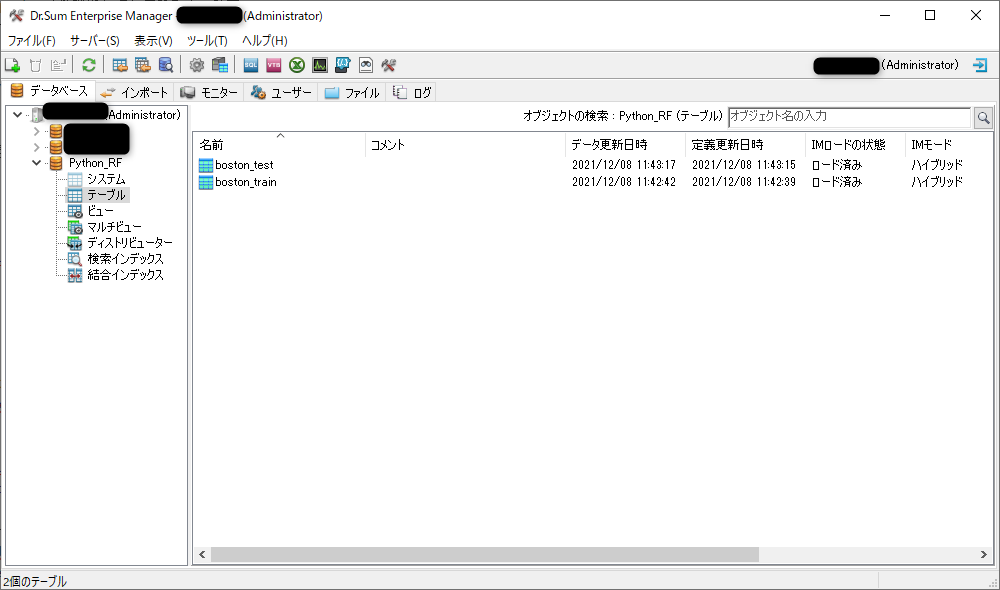1000x590 pixels.
Task: Click the new object icon with green plus
Action: [12, 65]
